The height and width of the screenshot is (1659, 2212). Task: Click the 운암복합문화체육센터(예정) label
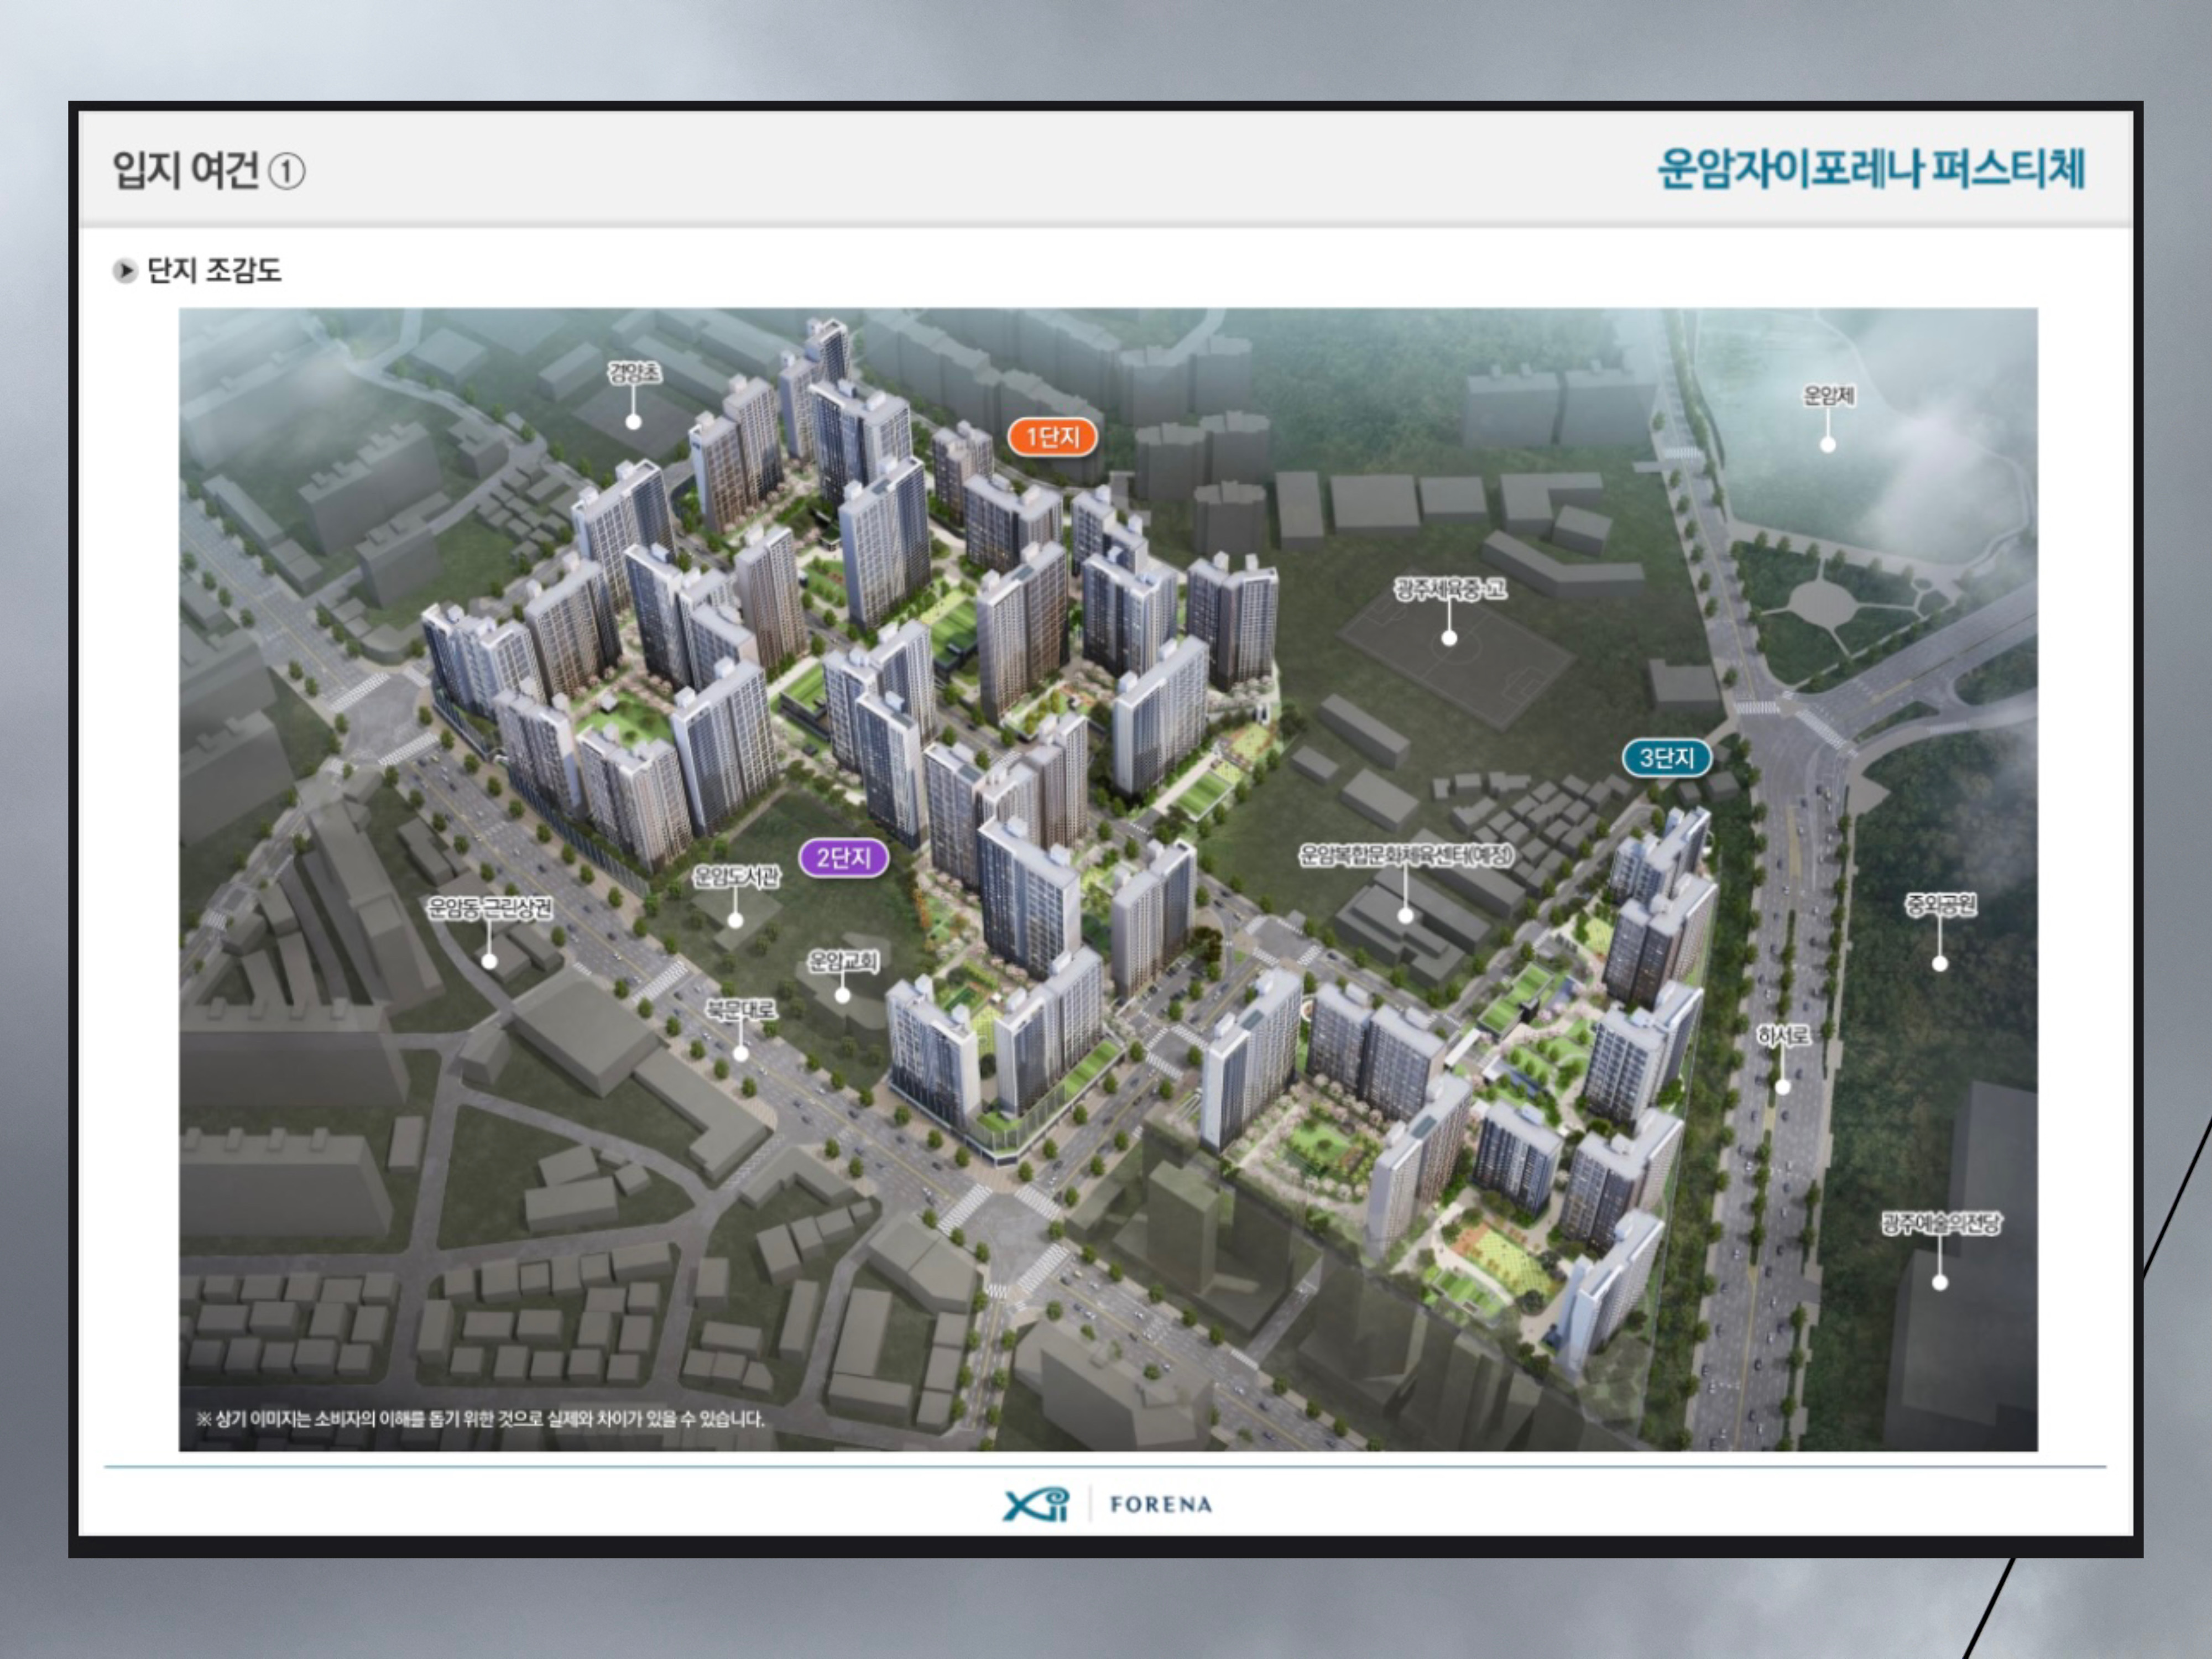pos(1405,855)
